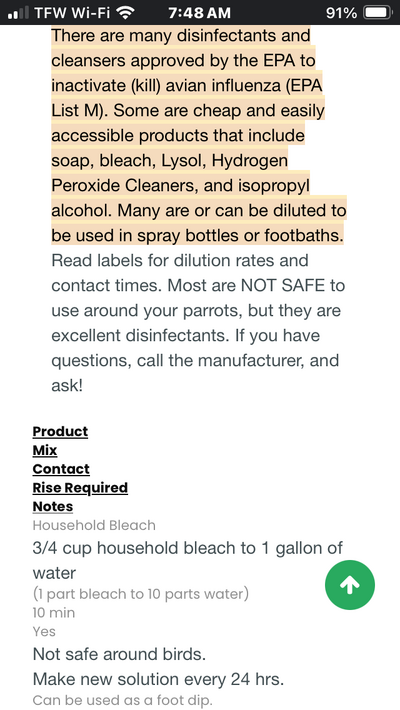This screenshot has width=400, height=710.
Task: Tap the 7:48 AM clock
Action: pos(199,13)
